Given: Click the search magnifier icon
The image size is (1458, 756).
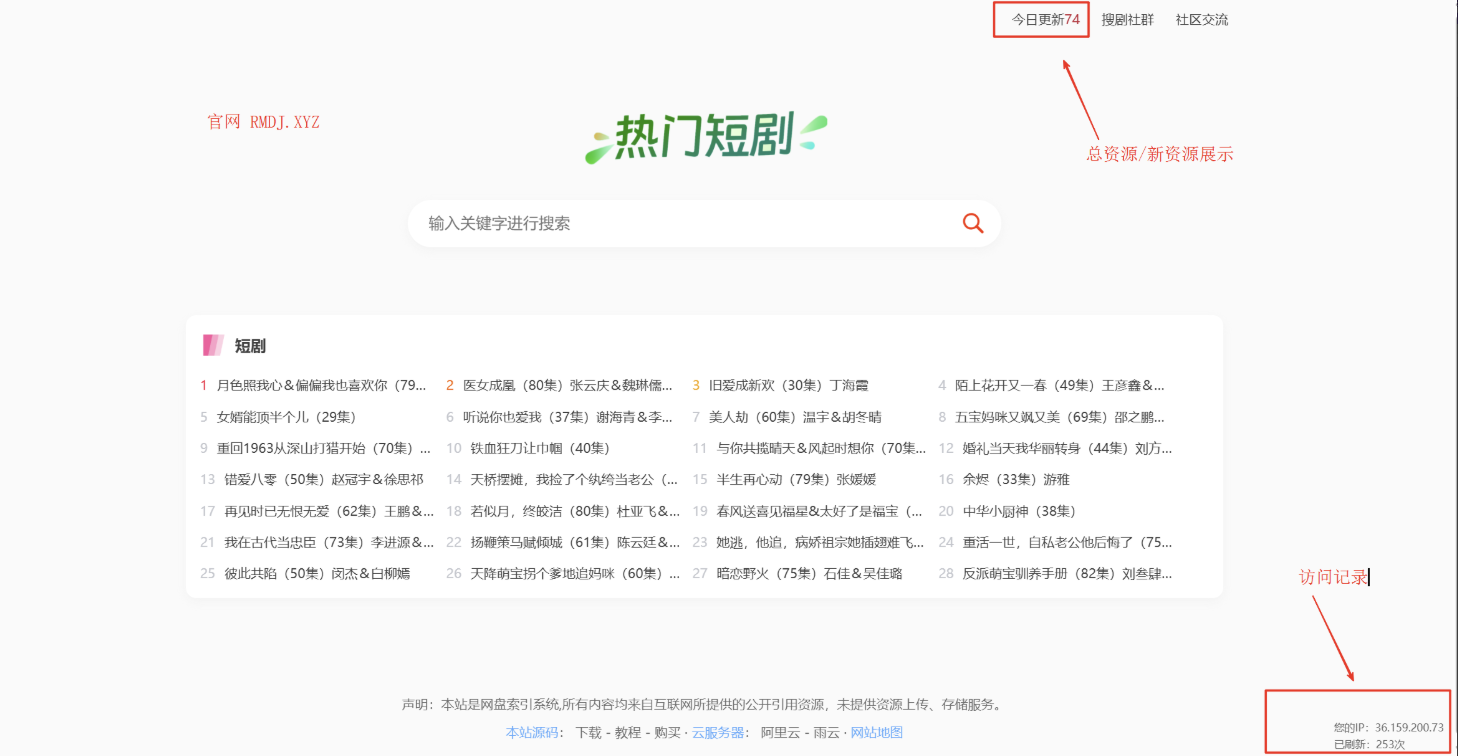Looking at the screenshot, I should point(971,223).
